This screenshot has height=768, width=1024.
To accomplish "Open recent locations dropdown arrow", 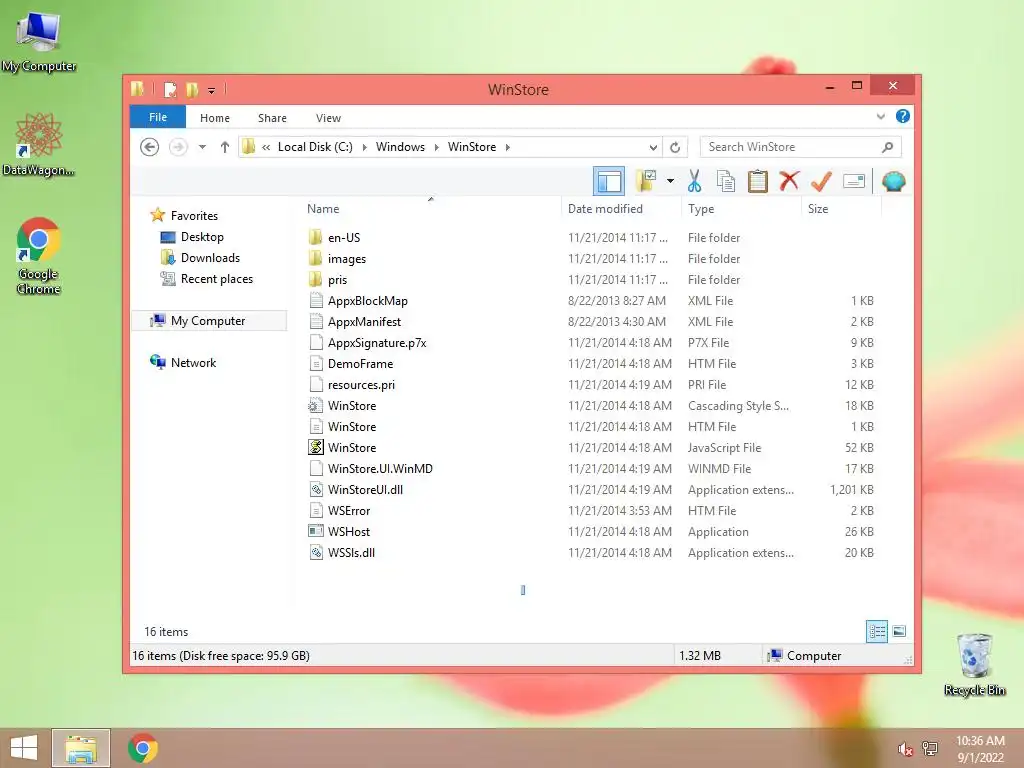I will tap(202, 147).
